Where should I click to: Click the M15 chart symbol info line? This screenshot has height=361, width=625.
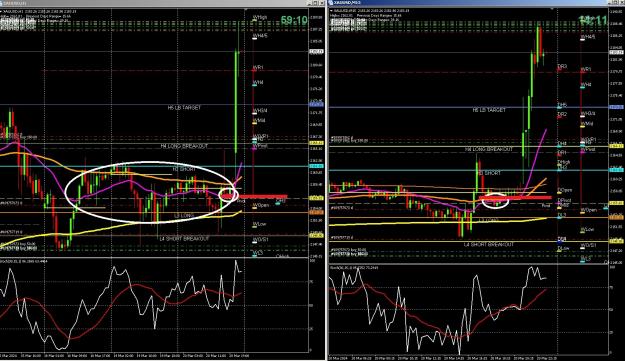(x=369, y=11)
